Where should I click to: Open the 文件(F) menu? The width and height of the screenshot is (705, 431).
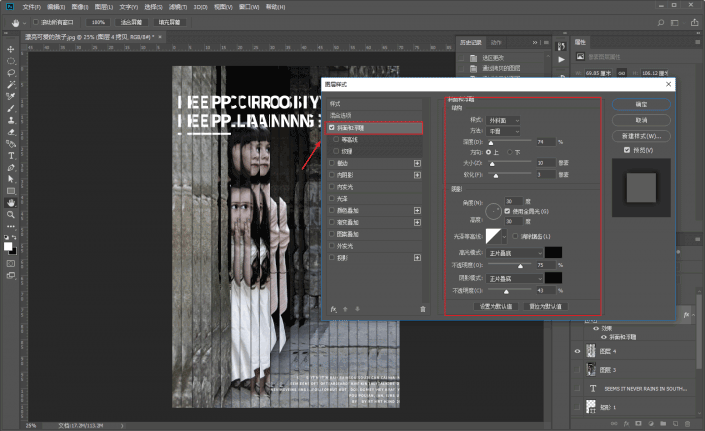(31, 7)
